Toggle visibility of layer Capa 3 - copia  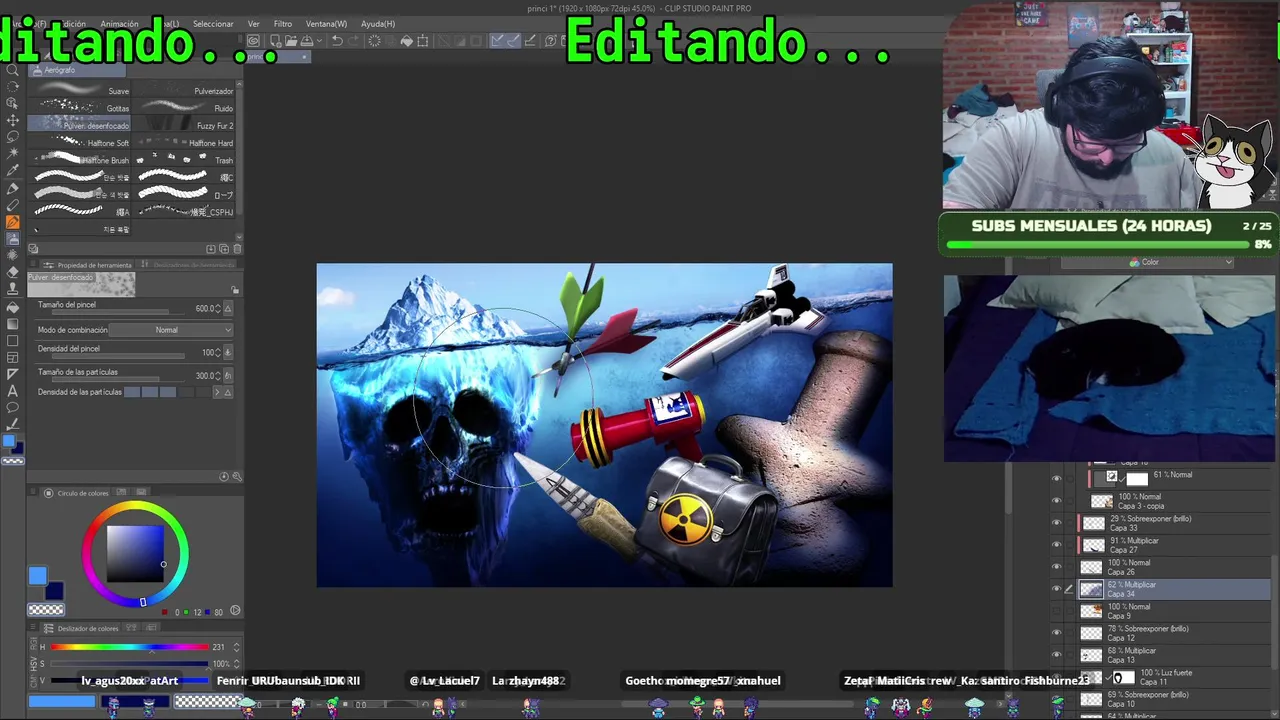coord(1056,501)
